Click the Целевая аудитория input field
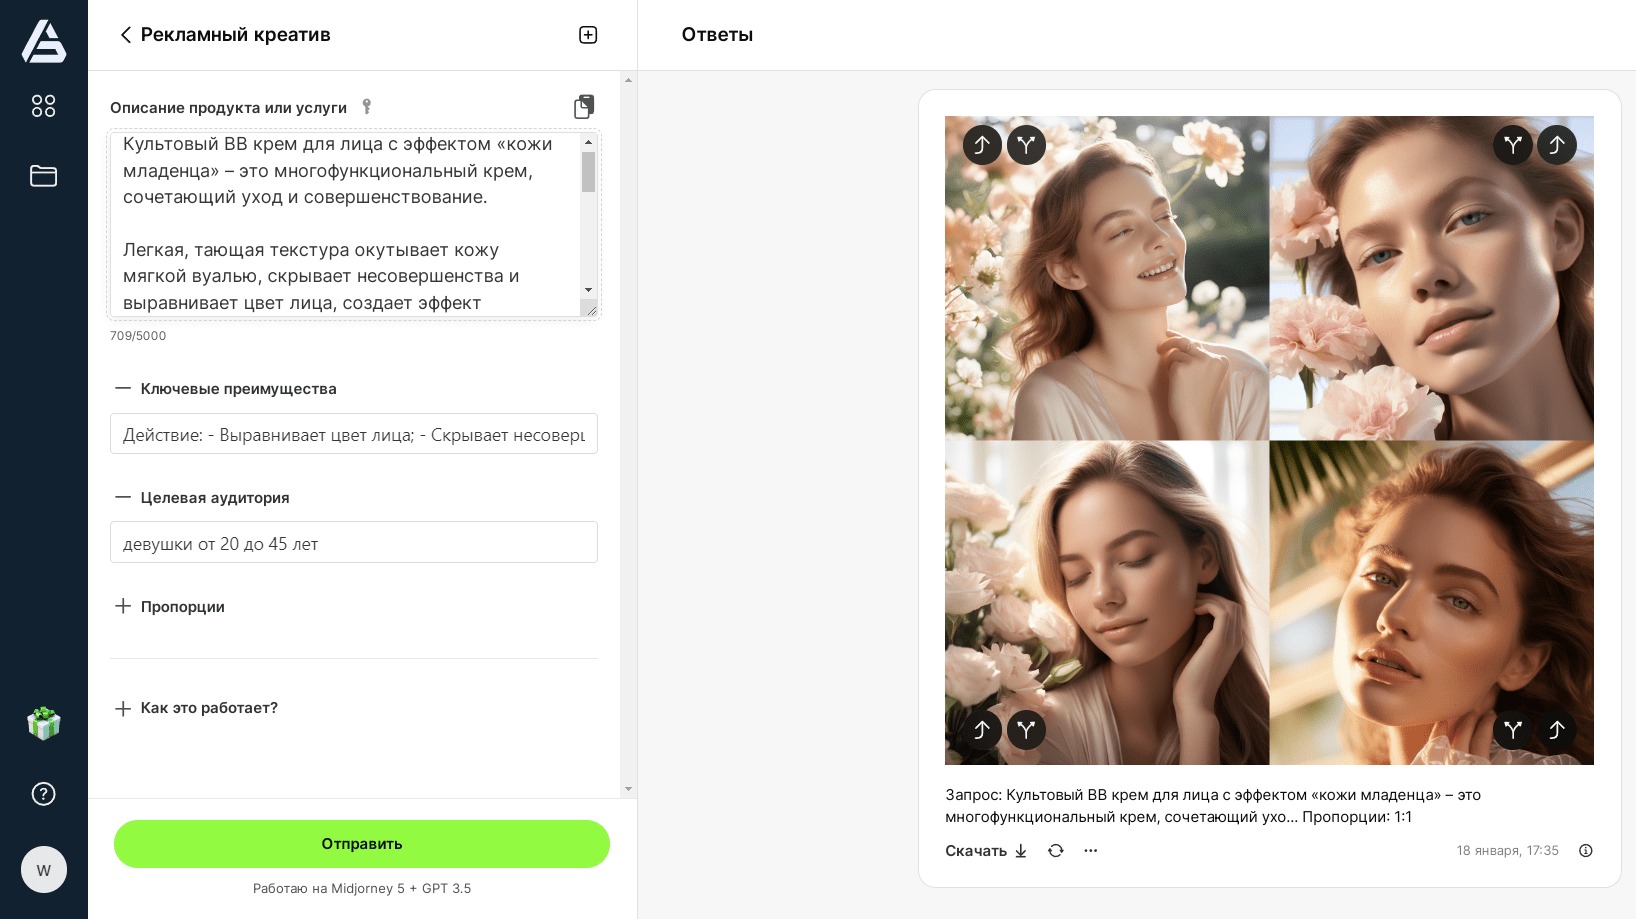 (x=354, y=542)
